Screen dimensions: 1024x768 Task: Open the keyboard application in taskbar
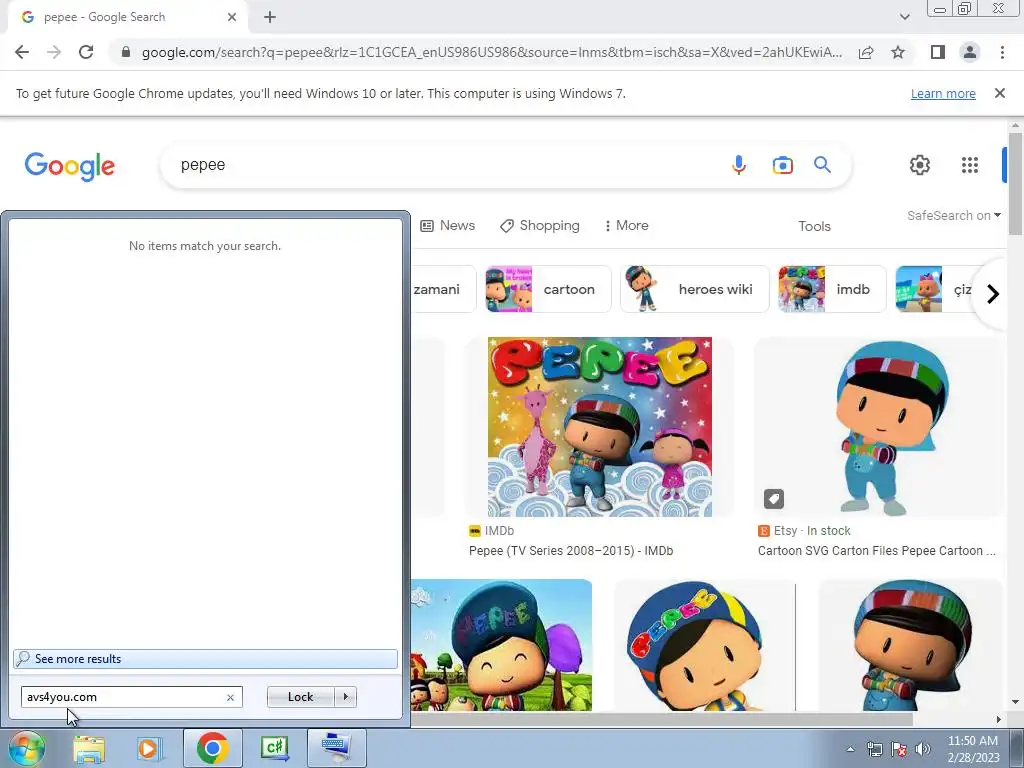336,748
